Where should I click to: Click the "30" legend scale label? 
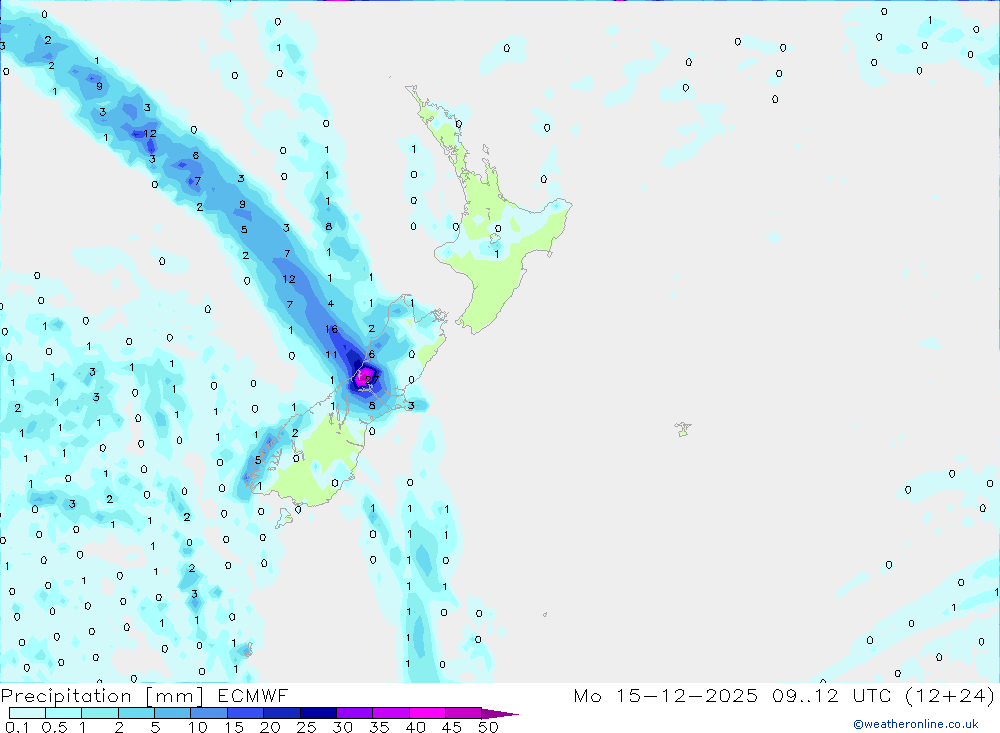pos(343,727)
